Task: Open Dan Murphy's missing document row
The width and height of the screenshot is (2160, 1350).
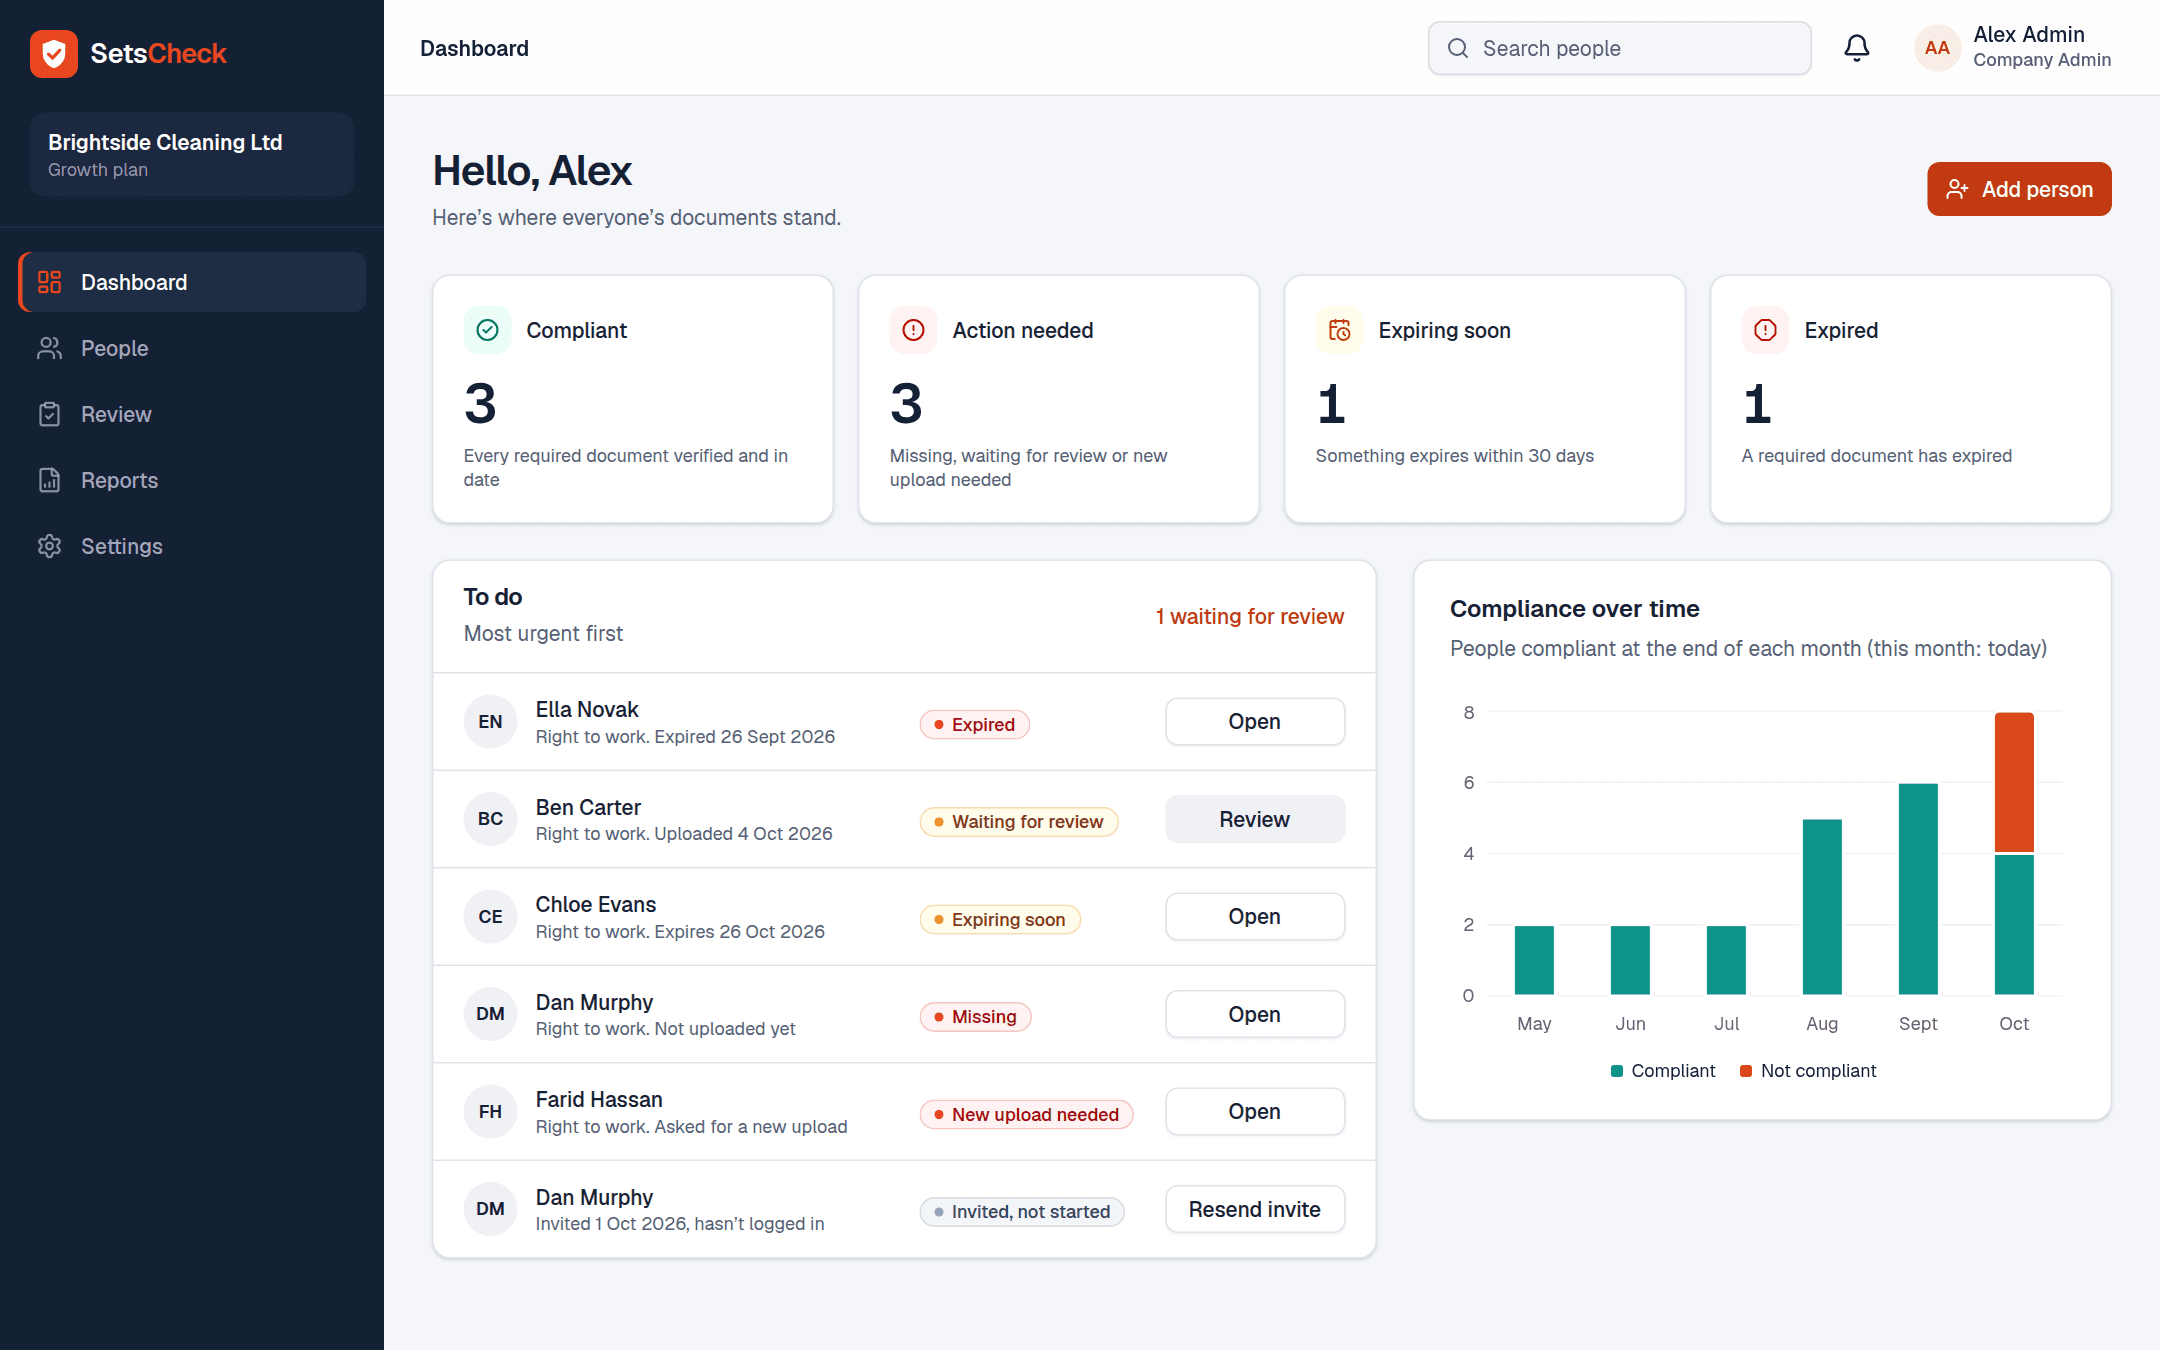Action: pos(1255,1014)
